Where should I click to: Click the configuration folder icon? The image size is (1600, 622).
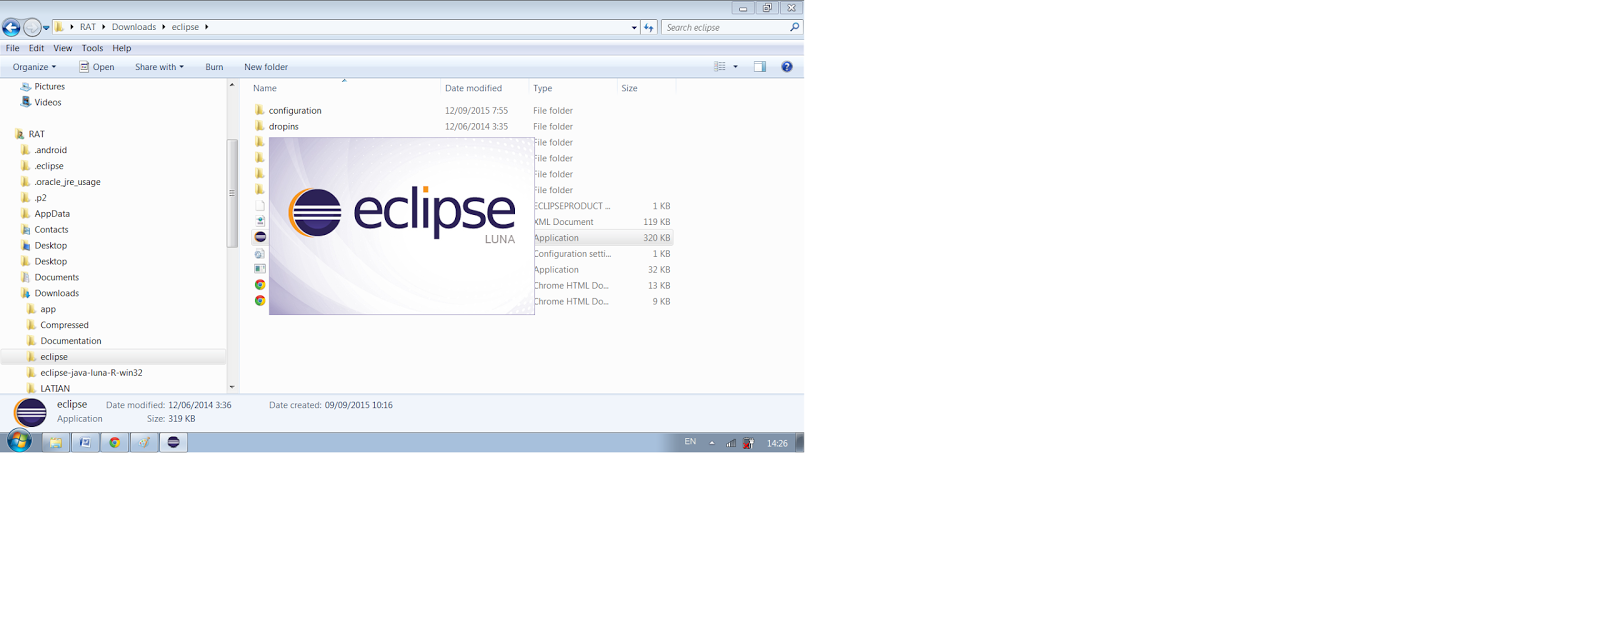point(260,110)
